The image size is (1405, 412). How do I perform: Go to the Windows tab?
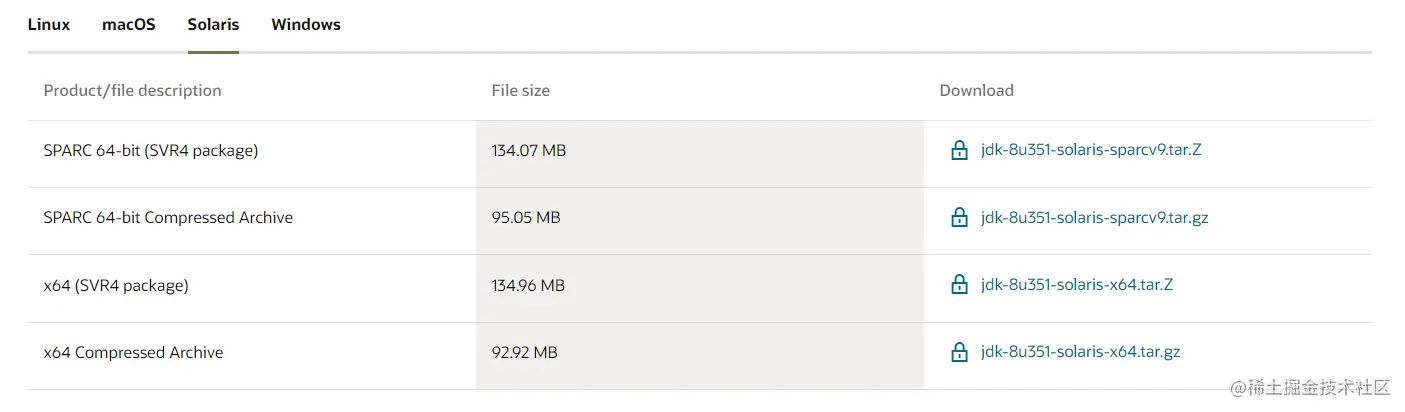pos(306,25)
